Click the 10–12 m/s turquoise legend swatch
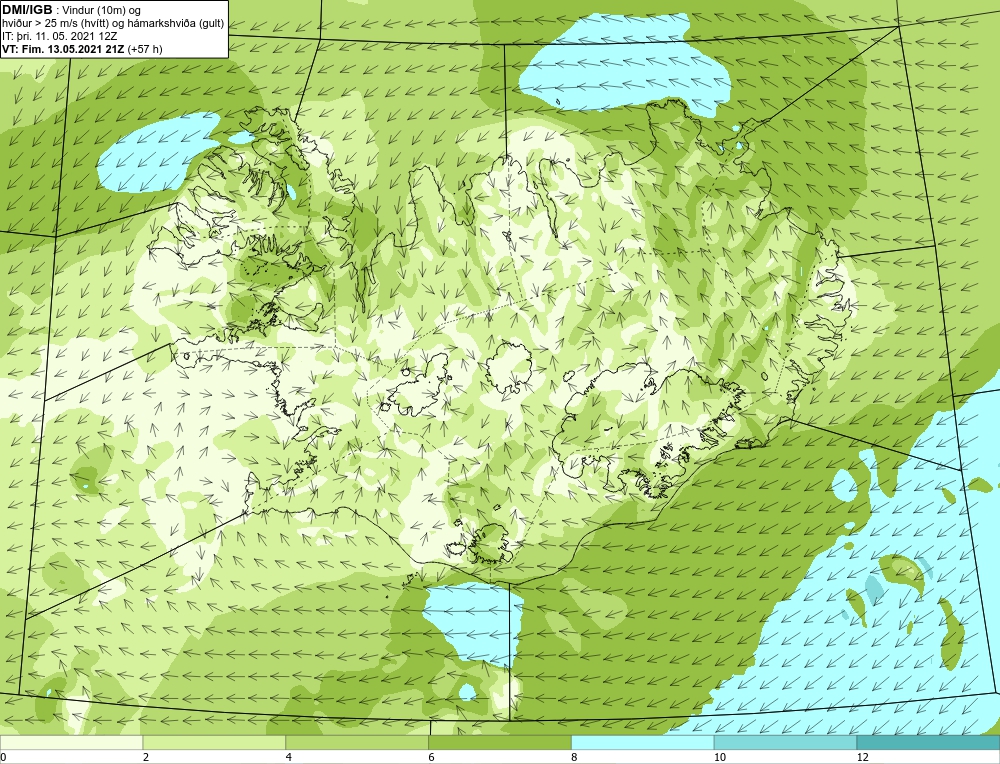 [x=786, y=743]
